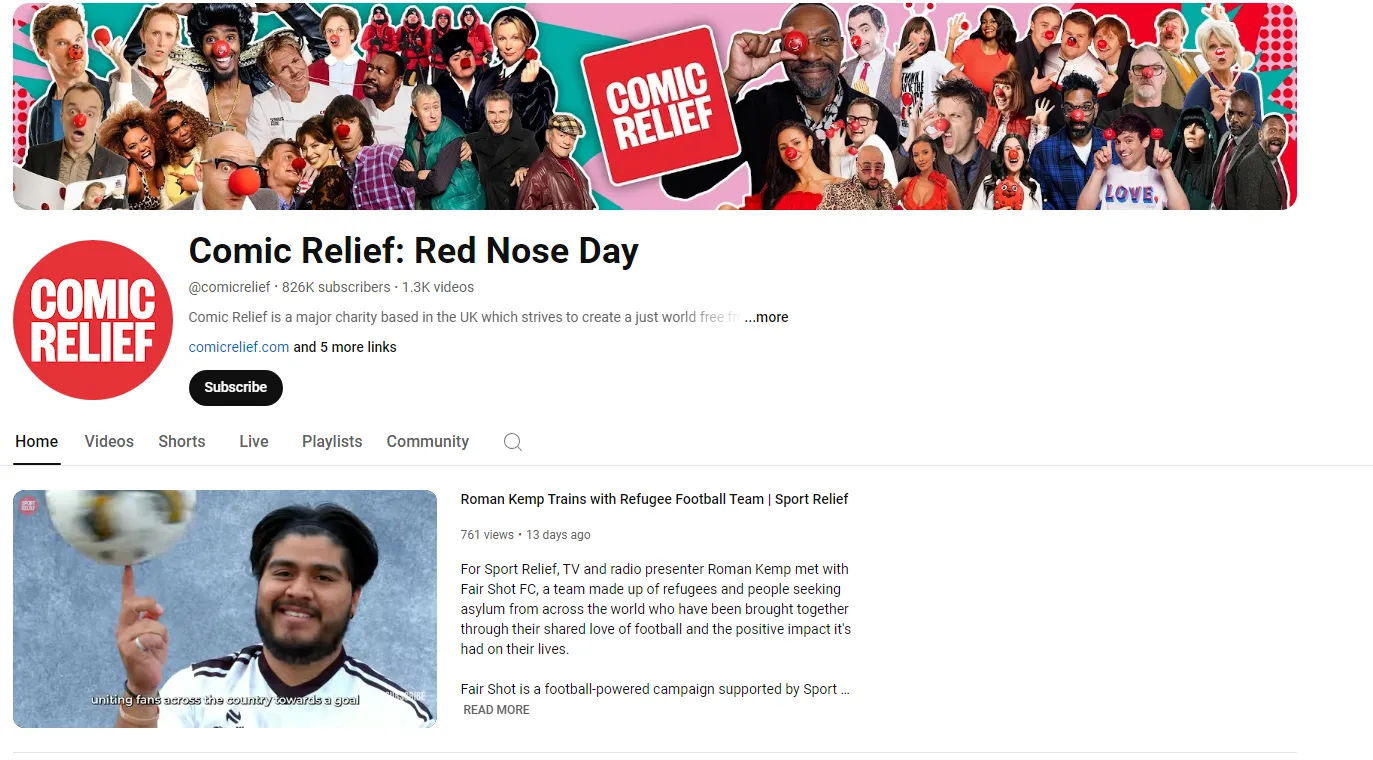Click the channel banner image
Image resolution: width=1373 pixels, height=760 pixels.
click(x=655, y=106)
